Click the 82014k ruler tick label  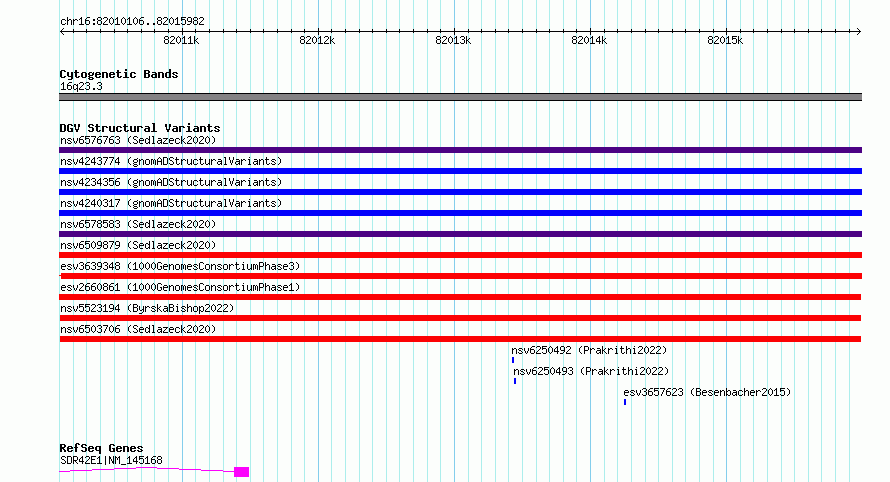(x=589, y=40)
